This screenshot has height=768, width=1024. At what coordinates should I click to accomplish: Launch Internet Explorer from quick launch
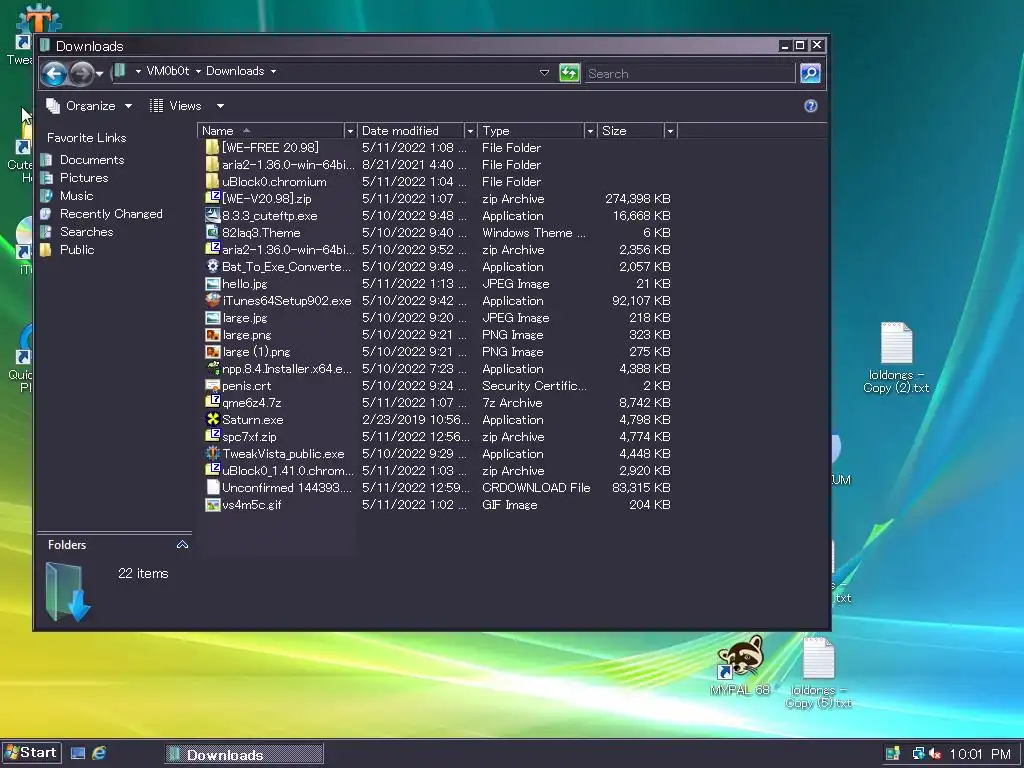point(99,753)
